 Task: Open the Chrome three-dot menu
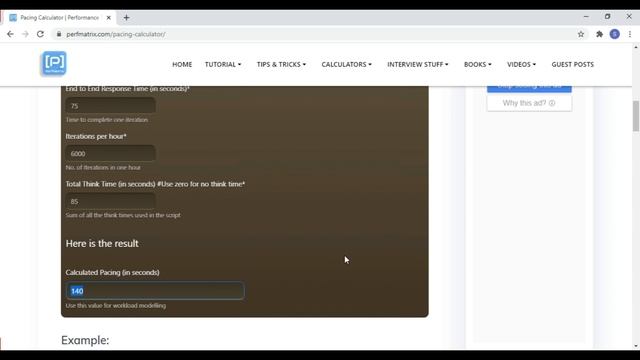(x=630, y=34)
